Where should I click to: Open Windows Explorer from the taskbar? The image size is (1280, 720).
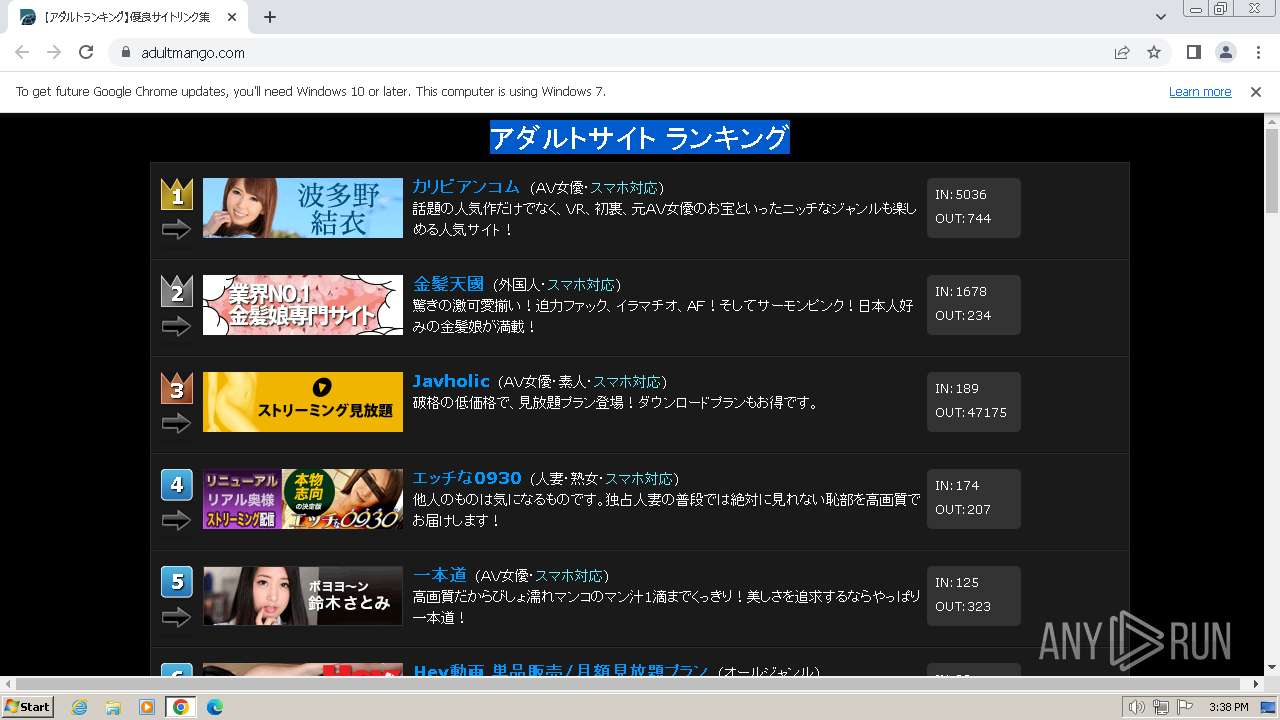pos(113,707)
